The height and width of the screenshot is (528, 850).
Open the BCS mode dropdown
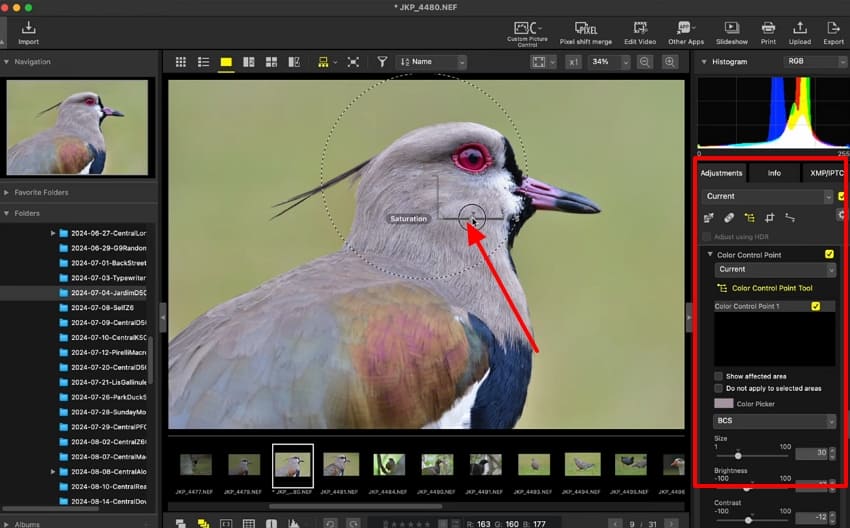click(x=774, y=421)
